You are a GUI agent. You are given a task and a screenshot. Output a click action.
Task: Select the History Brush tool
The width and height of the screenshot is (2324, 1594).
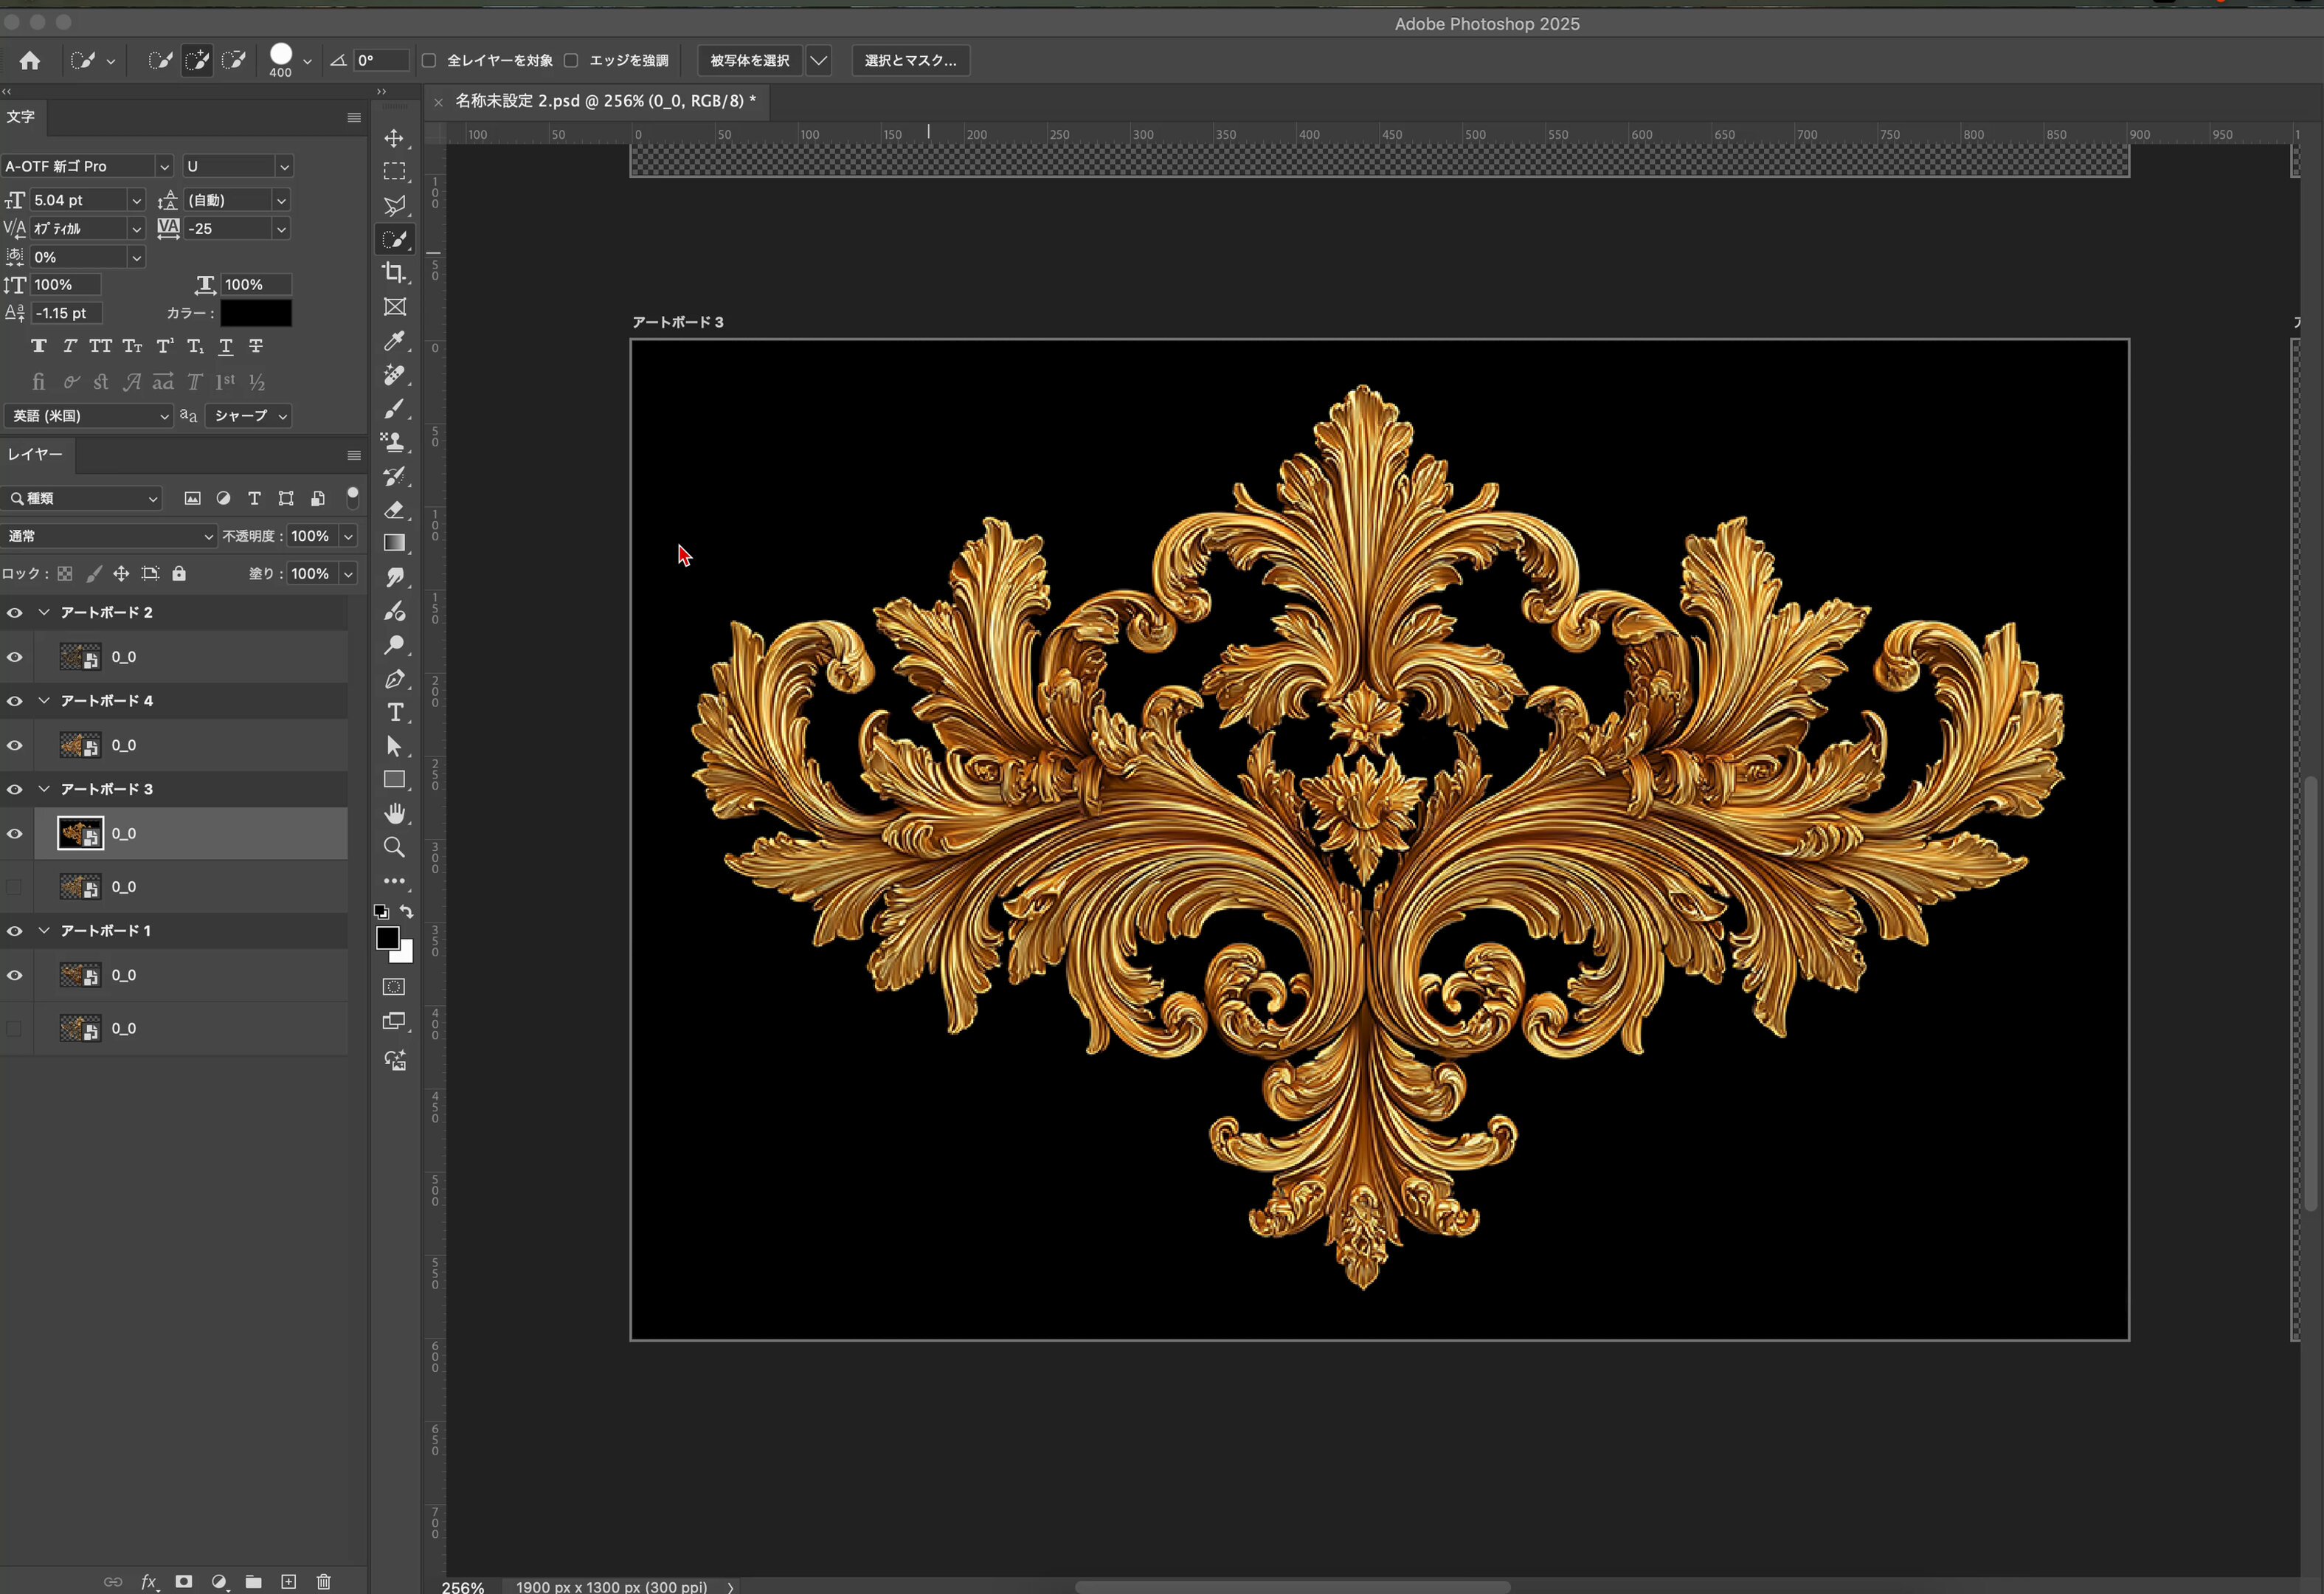tap(394, 476)
